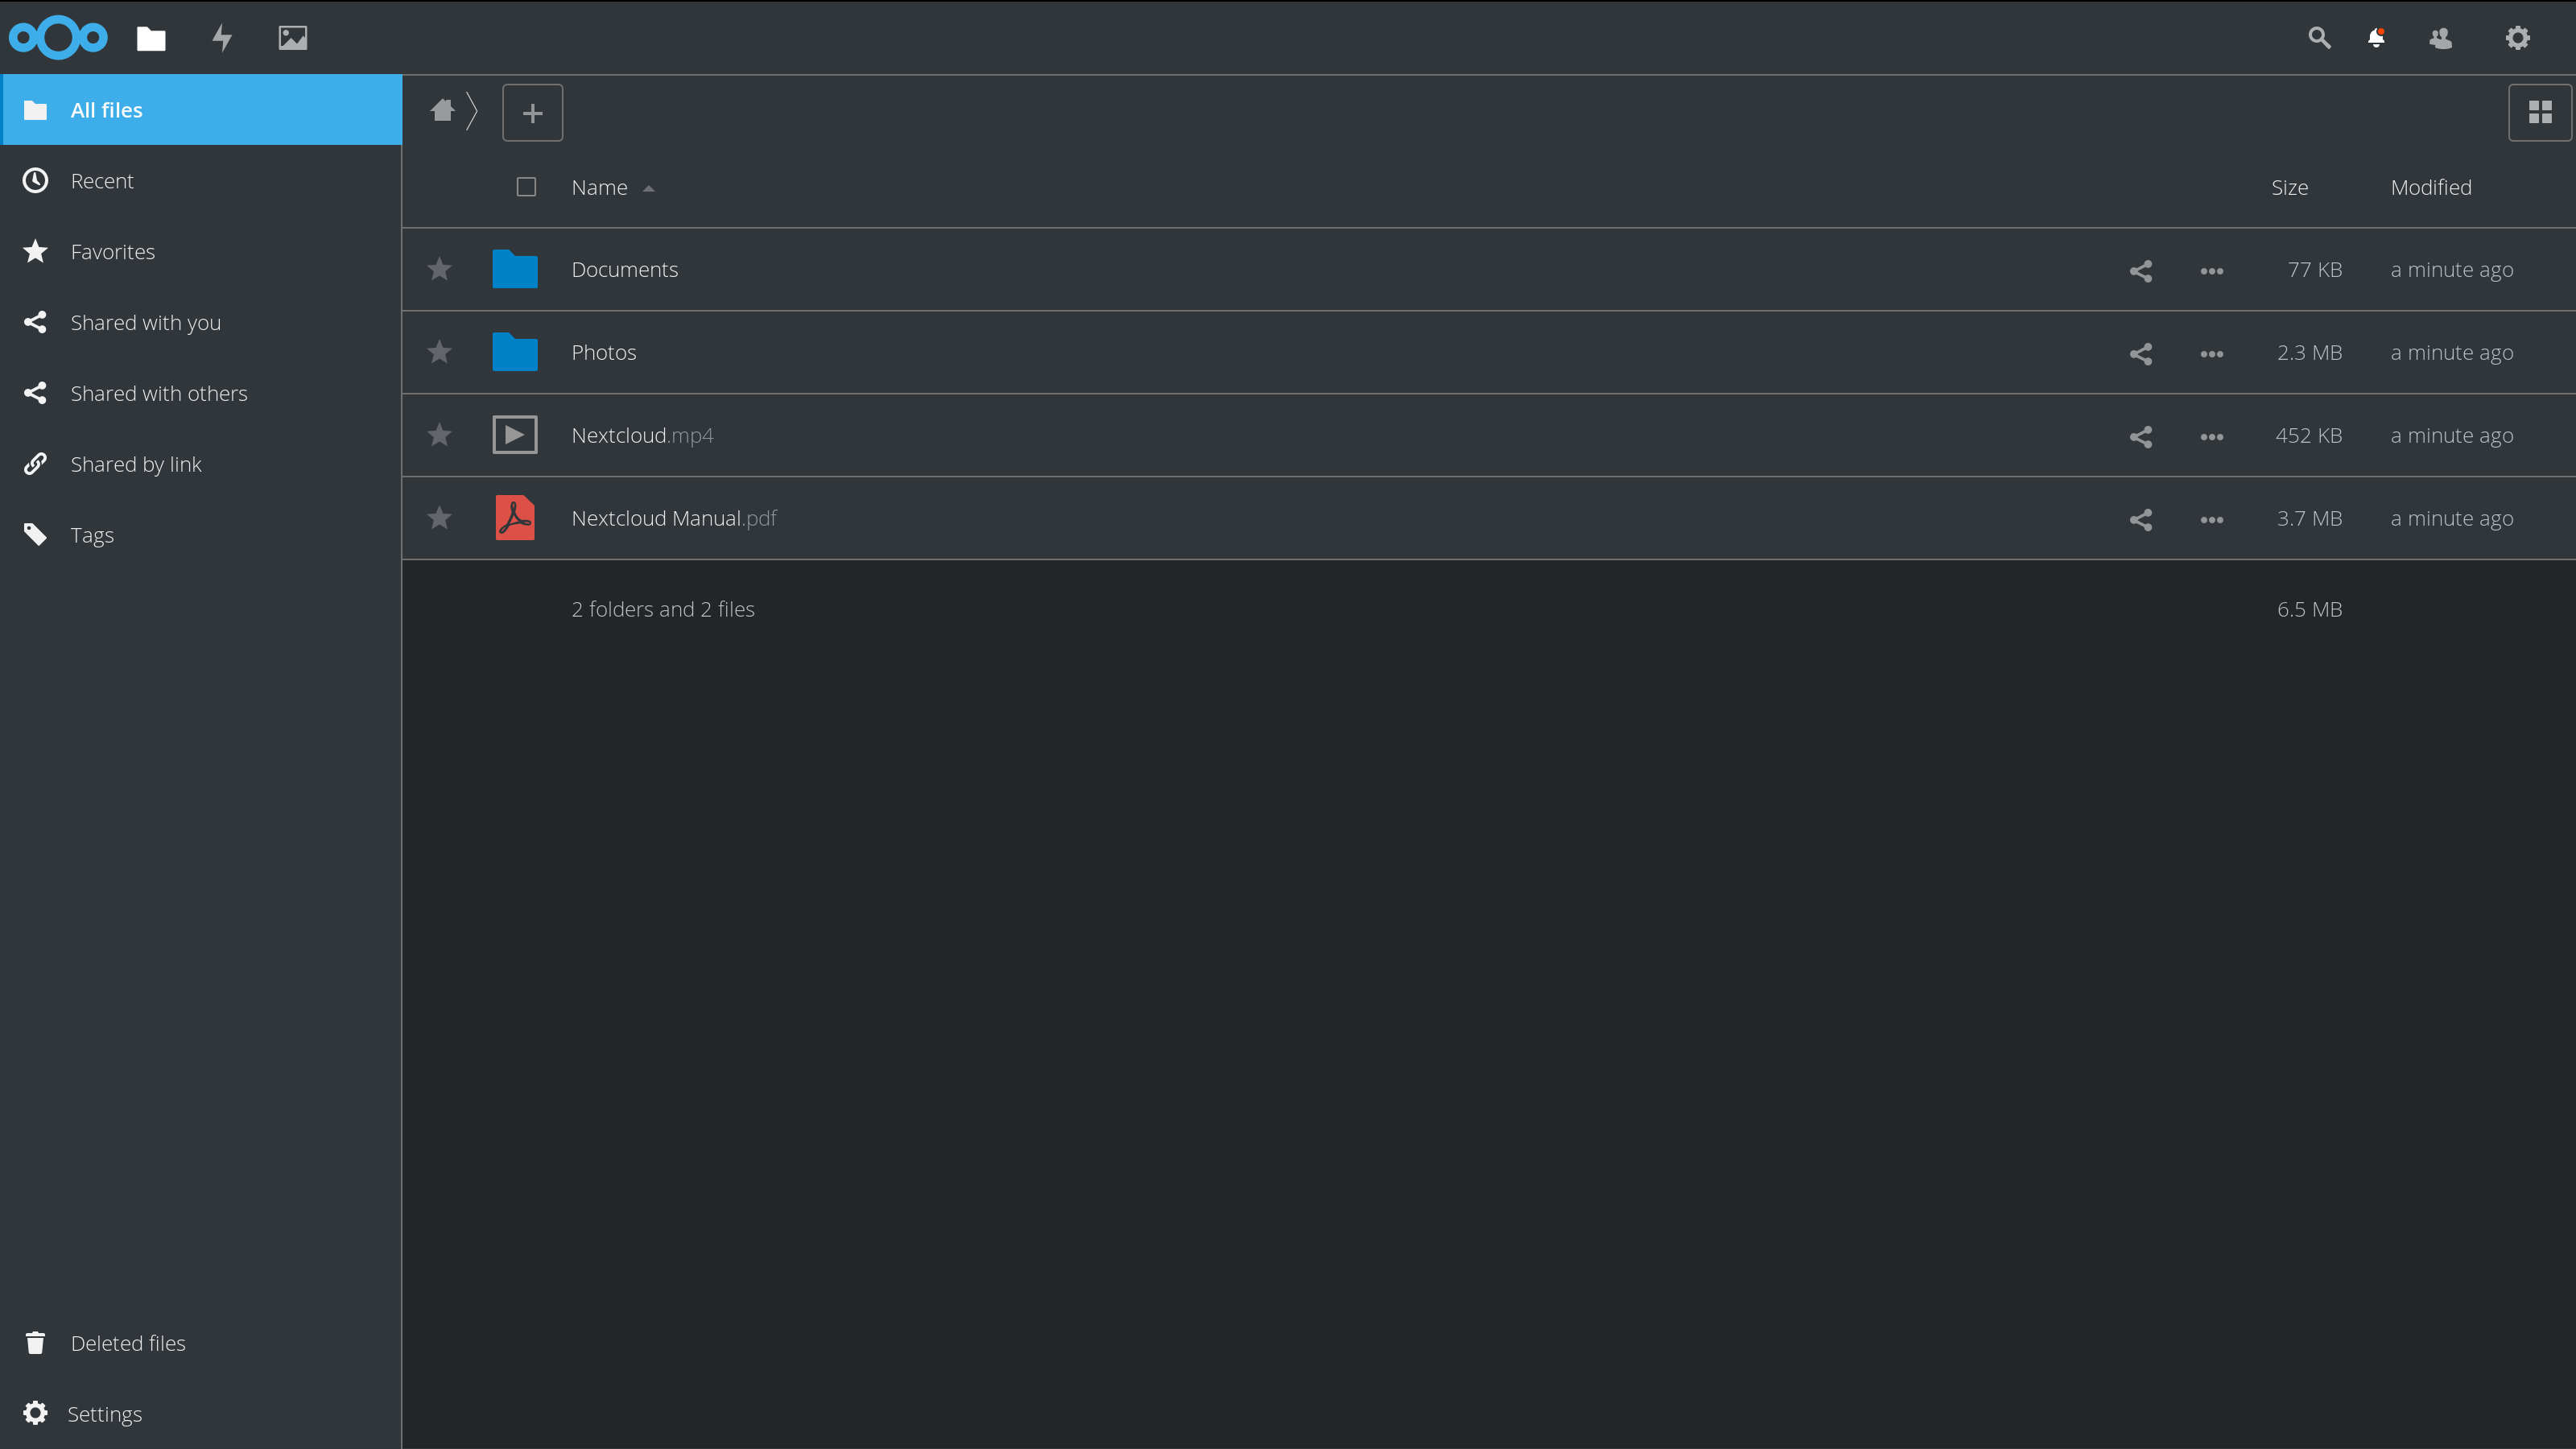Favorite Nextcloud.mp4 with star
The width and height of the screenshot is (2576, 1449).
pyautogui.click(x=440, y=435)
